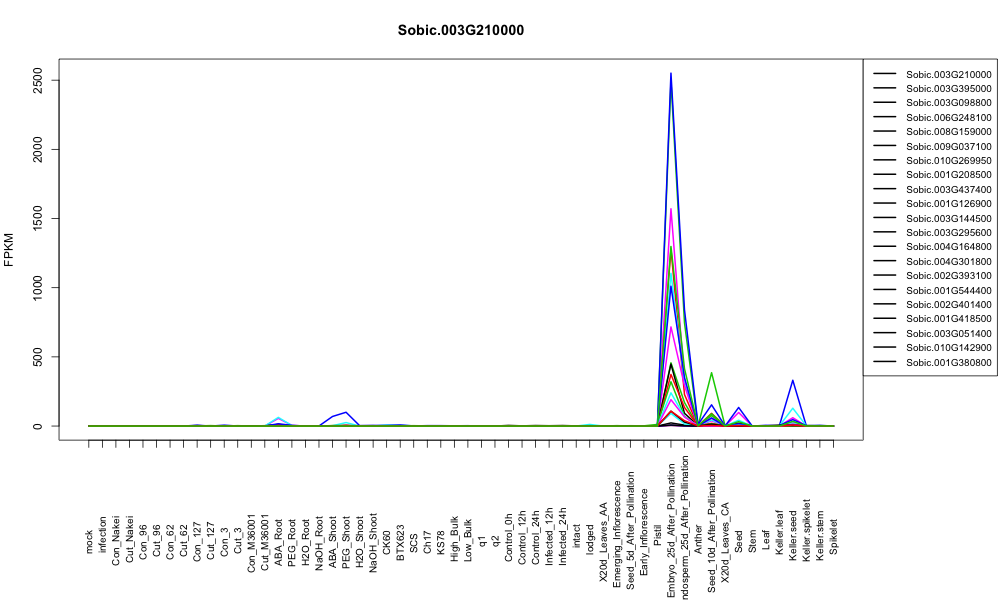Click the plot title Sobic.003G210000
Image resolution: width=1000 pixels, height=600 pixels.
click(x=460, y=30)
